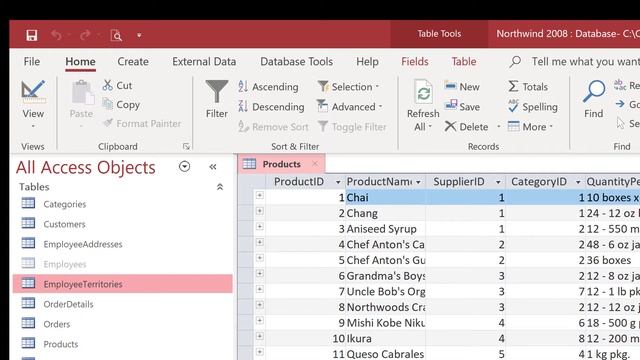
Task: Switch to the Table tab
Action: click(x=464, y=62)
